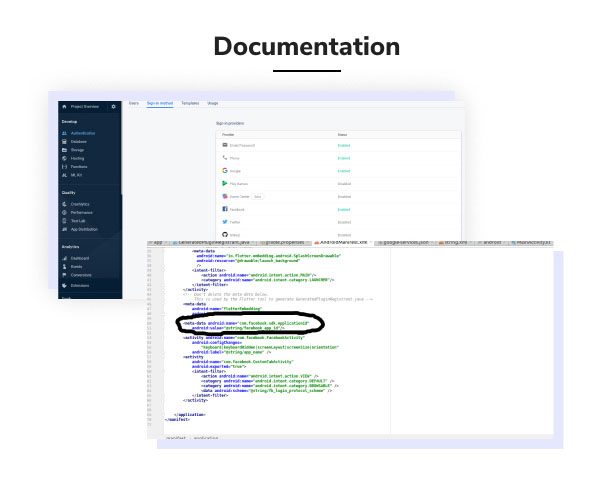Open the Templates tab
The width and height of the screenshot is (616, 494).
click(x=190, y=103)
